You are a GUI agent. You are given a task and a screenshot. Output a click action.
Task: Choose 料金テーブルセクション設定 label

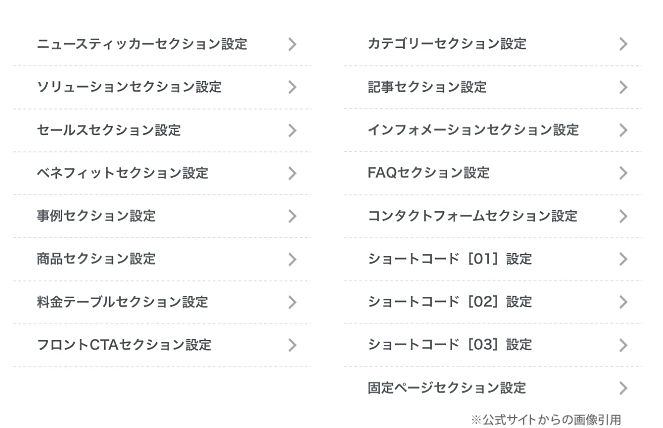[x=122, y=302]
